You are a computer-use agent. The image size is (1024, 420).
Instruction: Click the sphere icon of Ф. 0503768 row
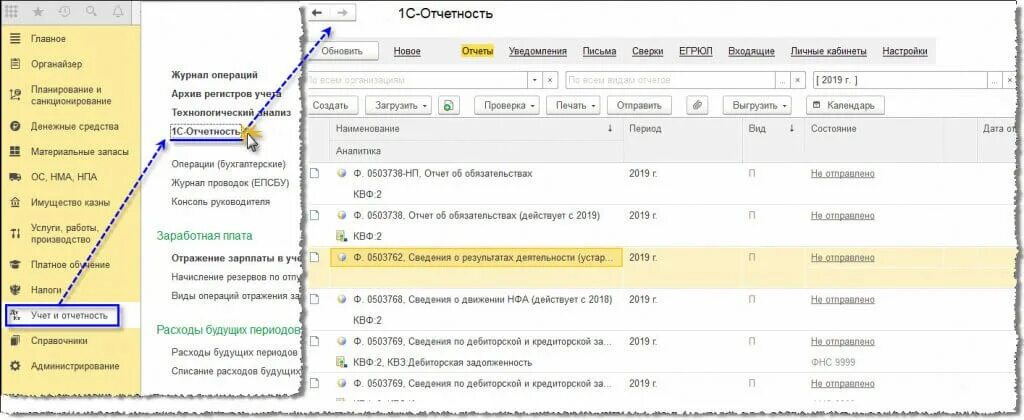click(x=342, y=300)
